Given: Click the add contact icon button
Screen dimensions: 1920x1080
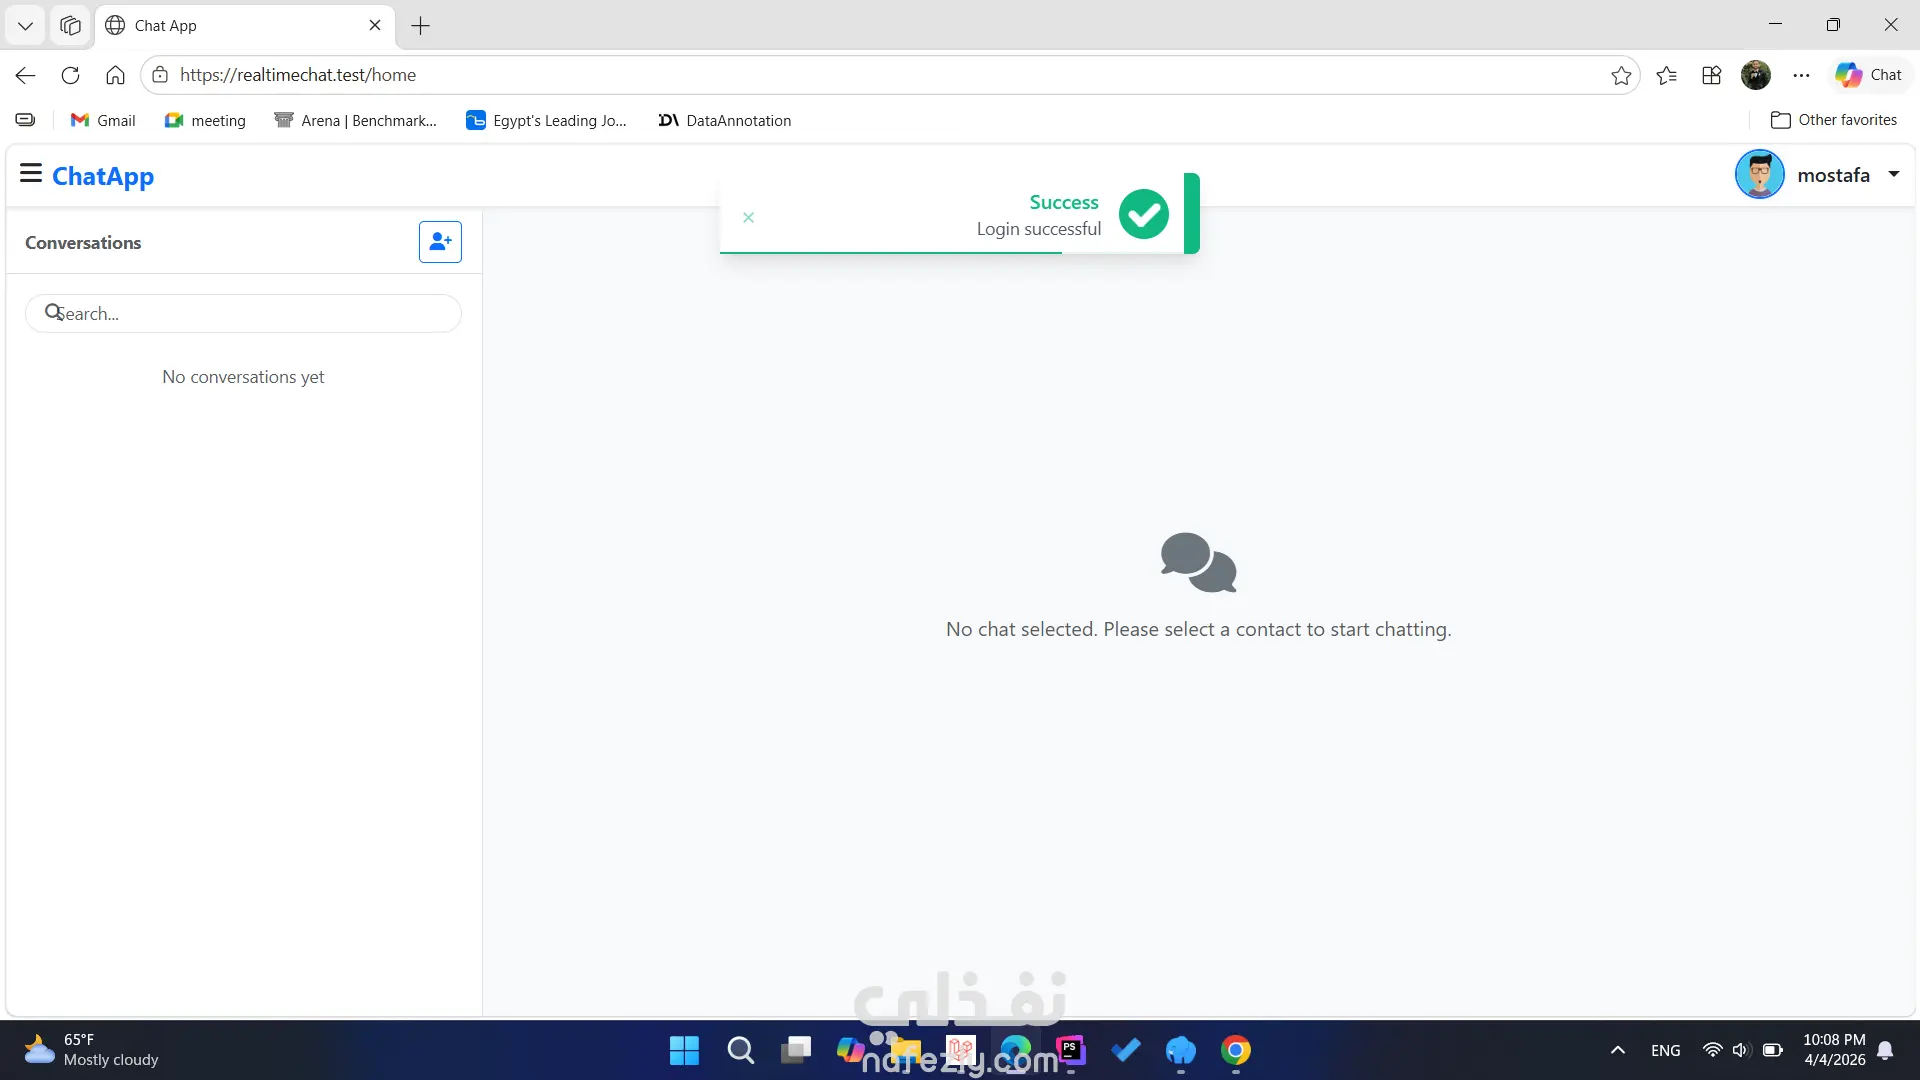Looking at the screenshot, I should [440, 242].
